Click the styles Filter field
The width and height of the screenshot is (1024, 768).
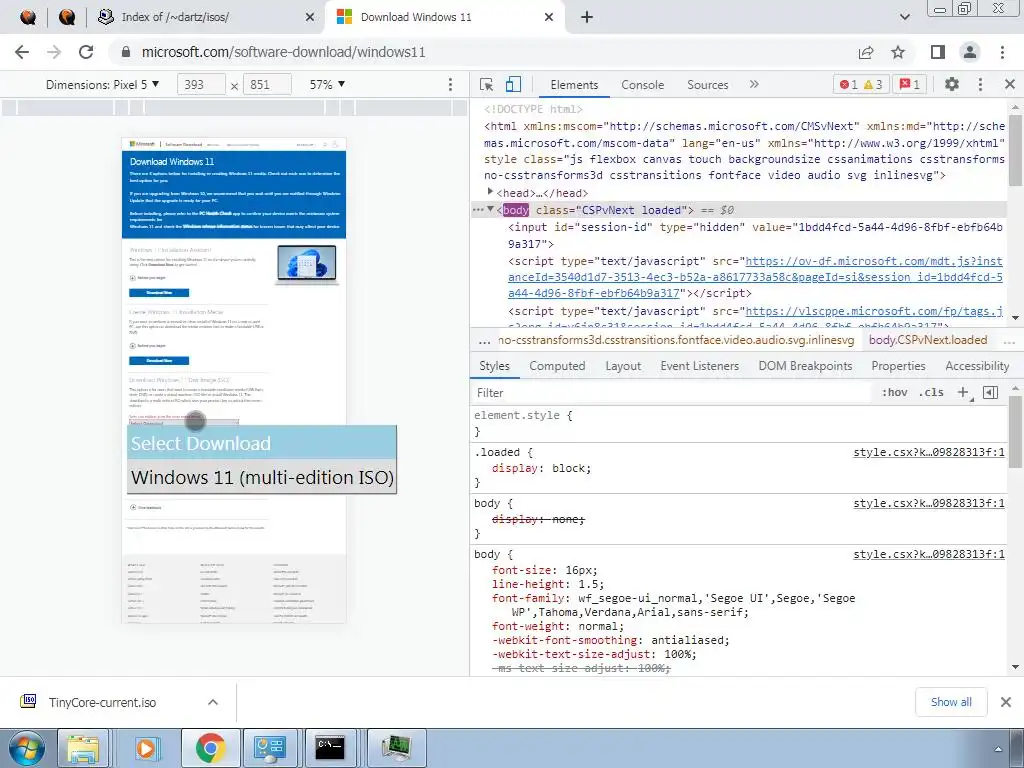pyautogui.click(x=673, y=392)
